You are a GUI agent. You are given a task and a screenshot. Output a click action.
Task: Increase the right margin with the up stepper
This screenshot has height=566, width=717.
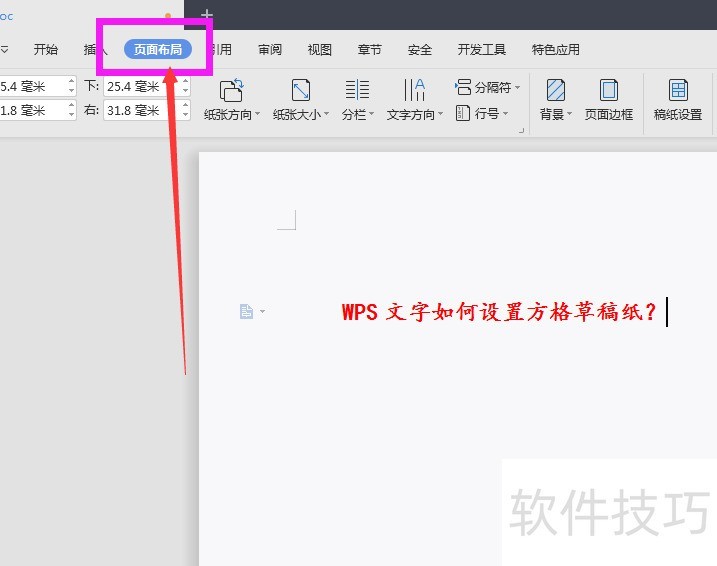pyautogui.click(x=185, y=106)
